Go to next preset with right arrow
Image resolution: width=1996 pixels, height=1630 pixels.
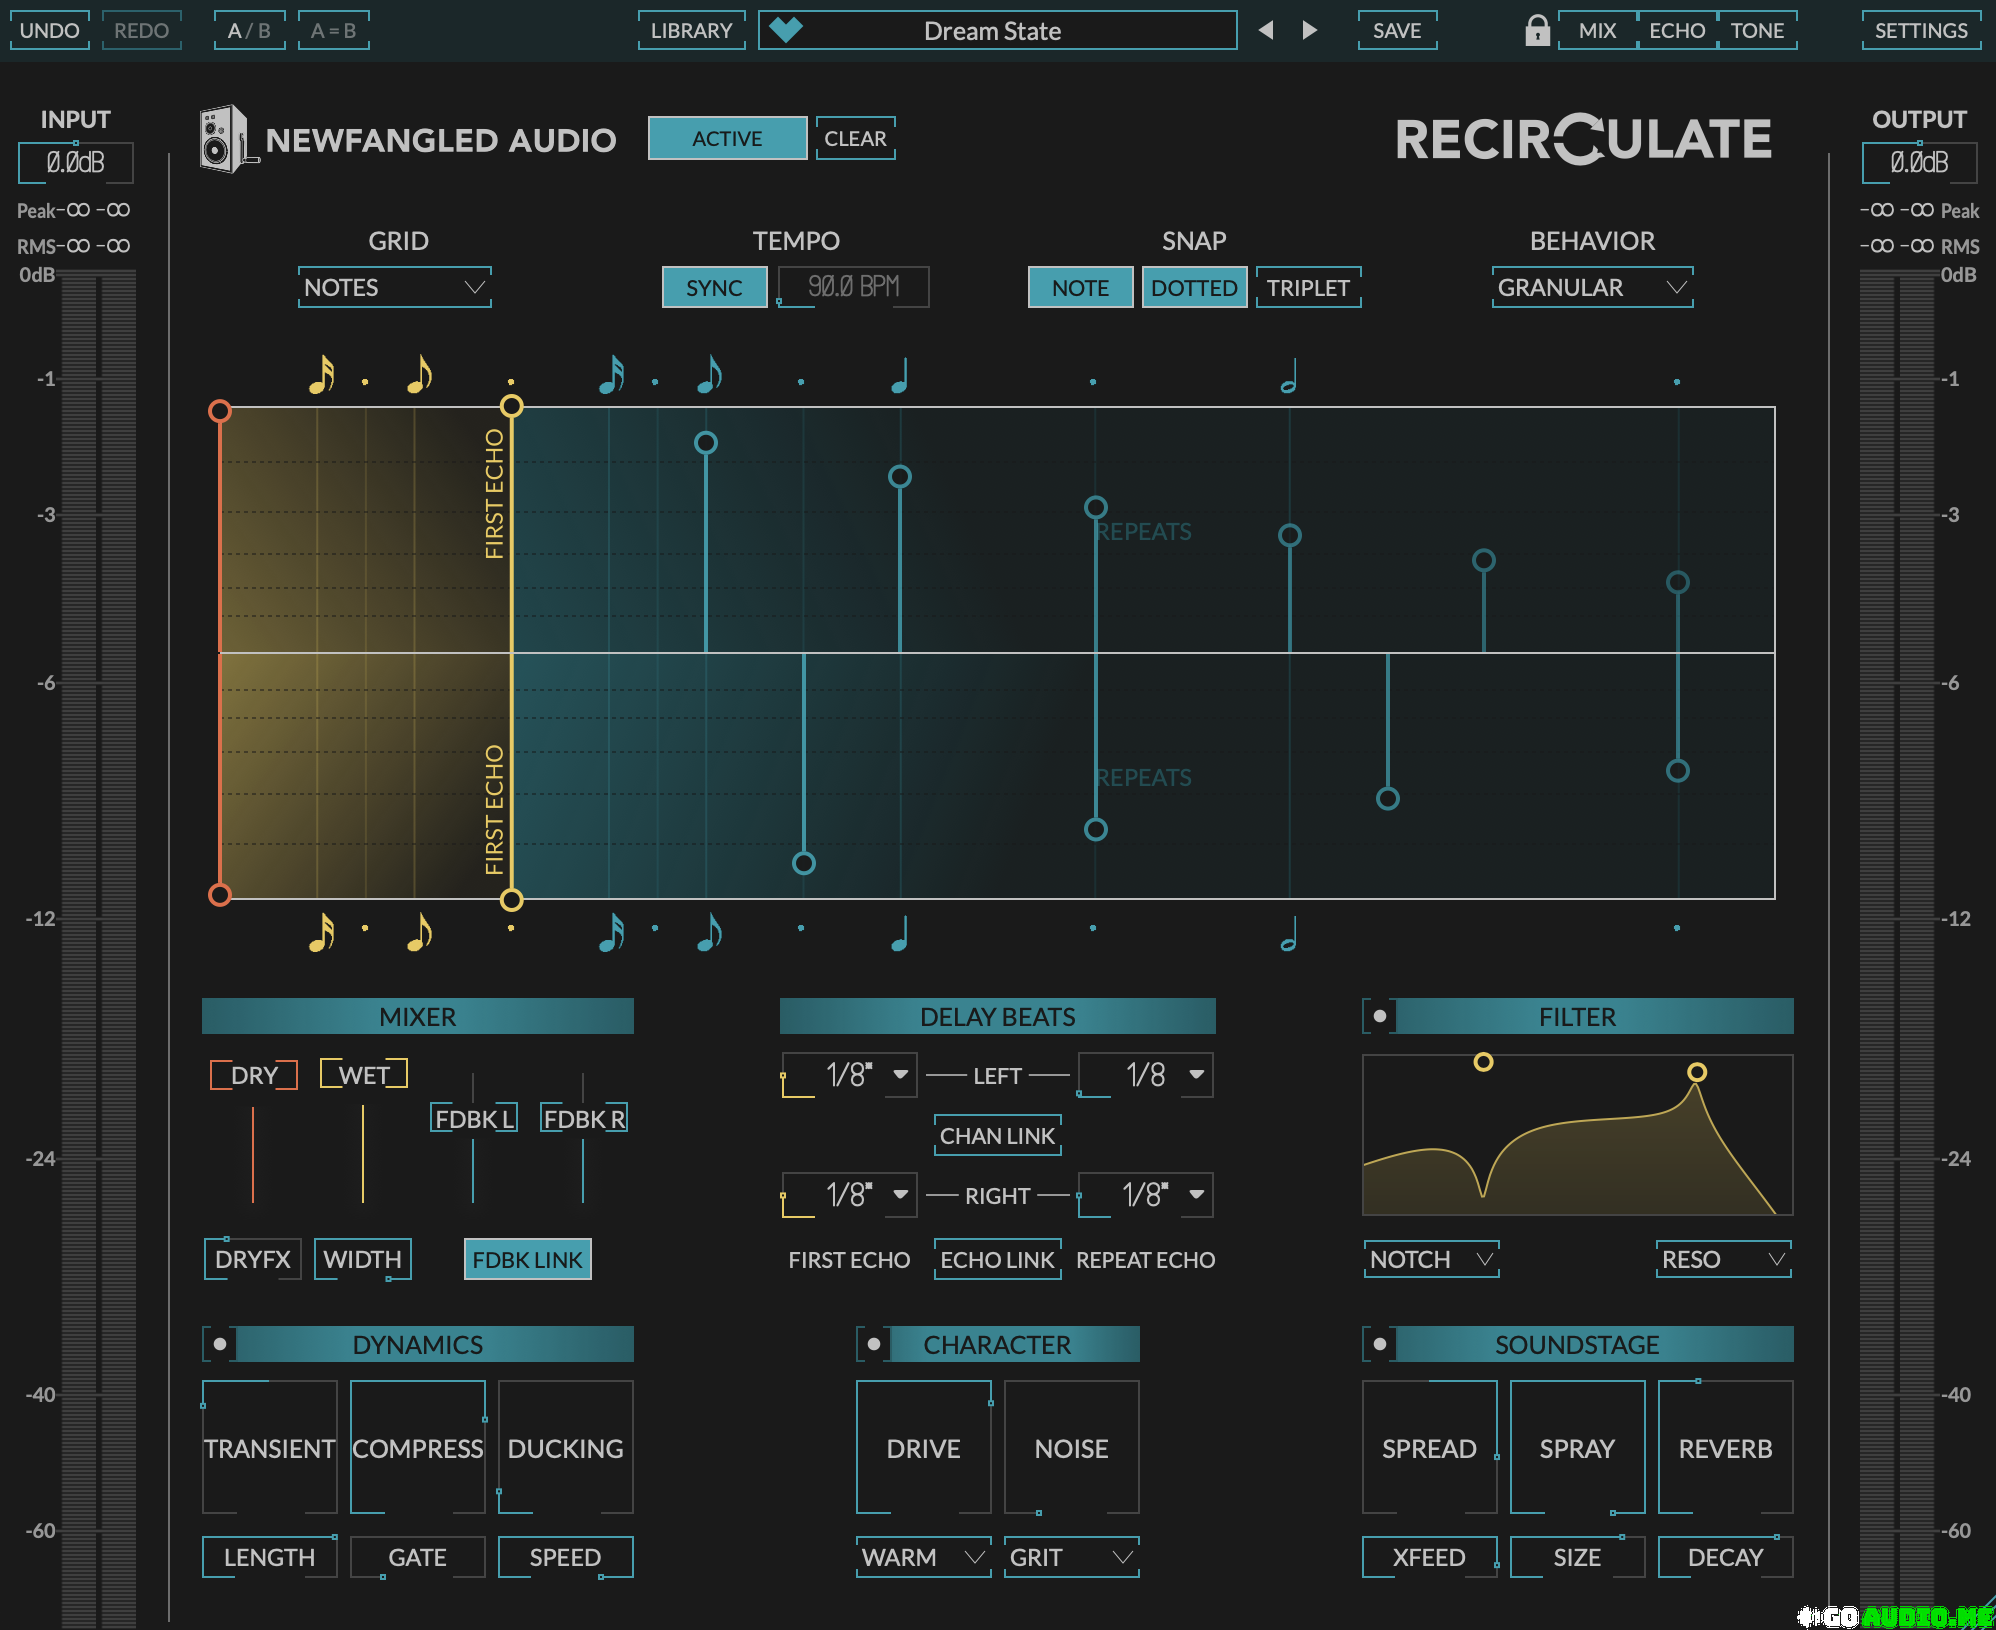click(1309, 30)
